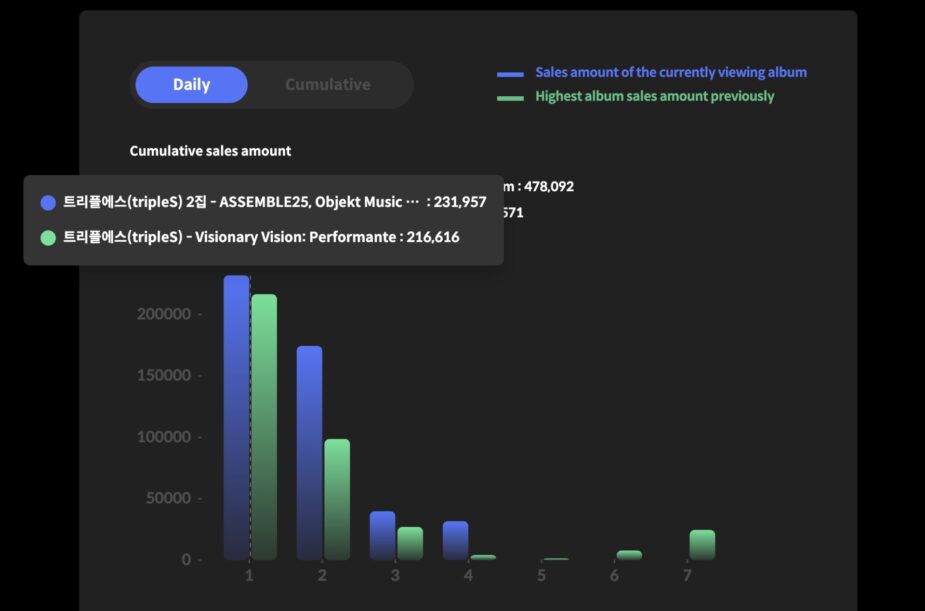Switch to the Daily view
Image resolution: width=925 pixels, height=611 pixels.
(191, 85)
